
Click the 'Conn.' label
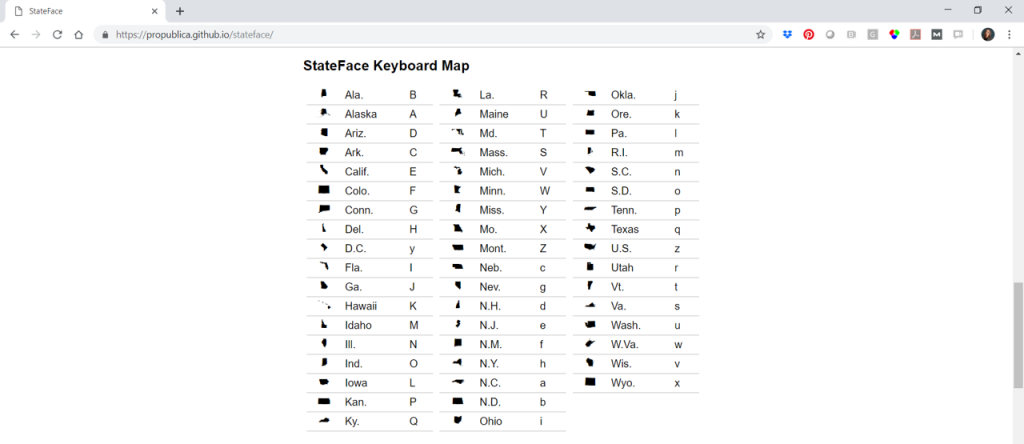359,210
